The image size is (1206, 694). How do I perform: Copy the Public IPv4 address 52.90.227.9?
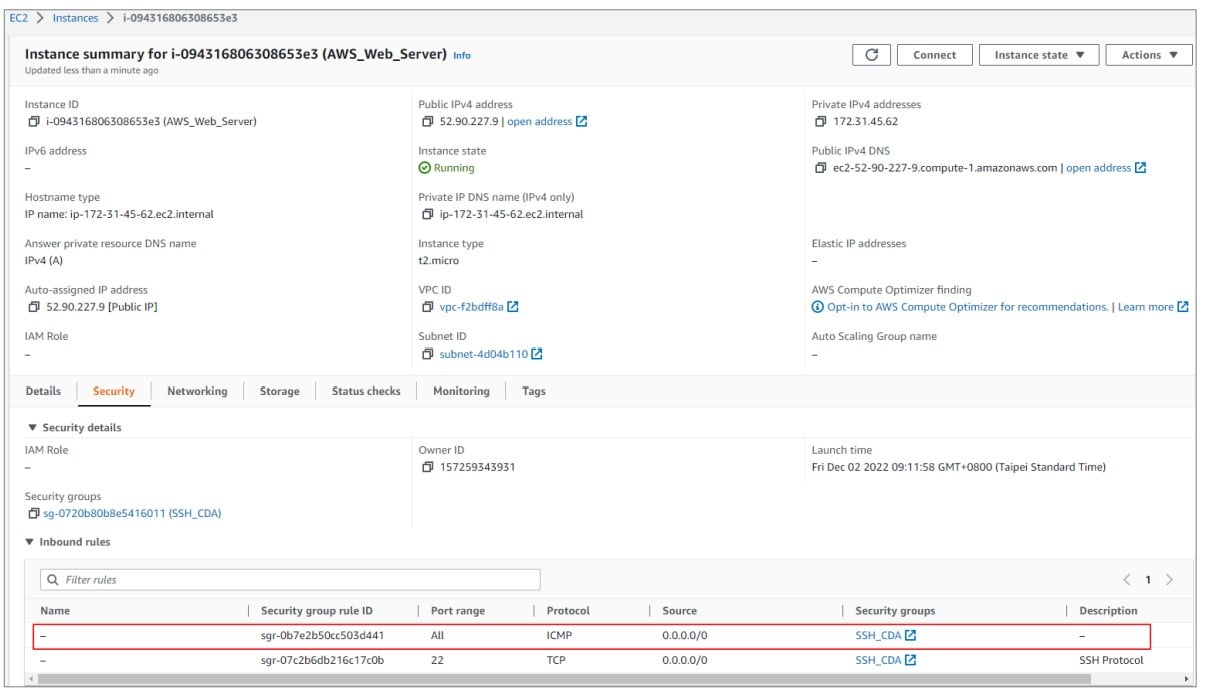(428, 122)
